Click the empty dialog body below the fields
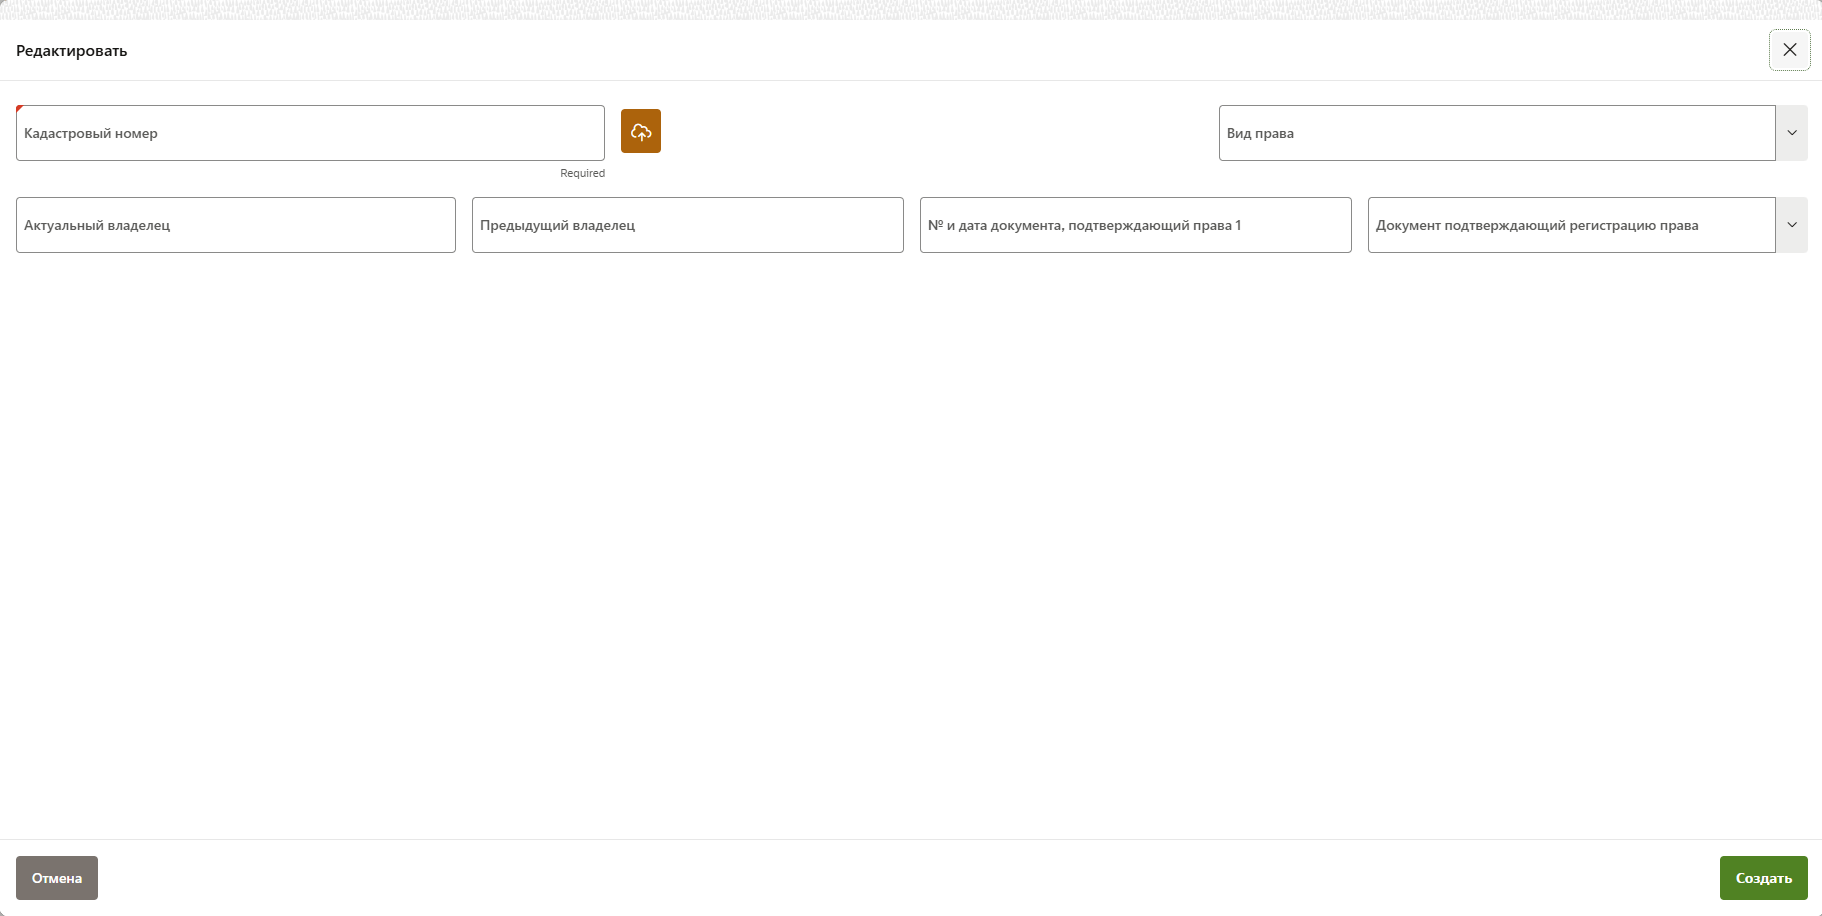Screen dimensions: 1822x916 910,540
